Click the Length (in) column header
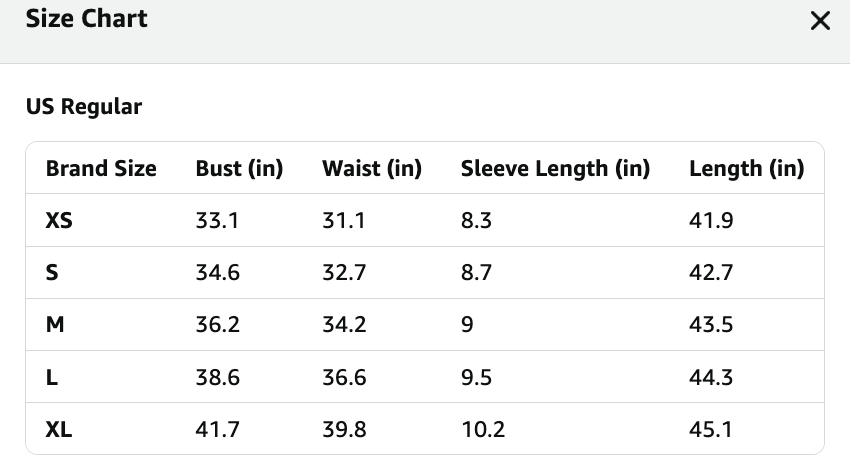850x474 pixels. click(746, 168)
